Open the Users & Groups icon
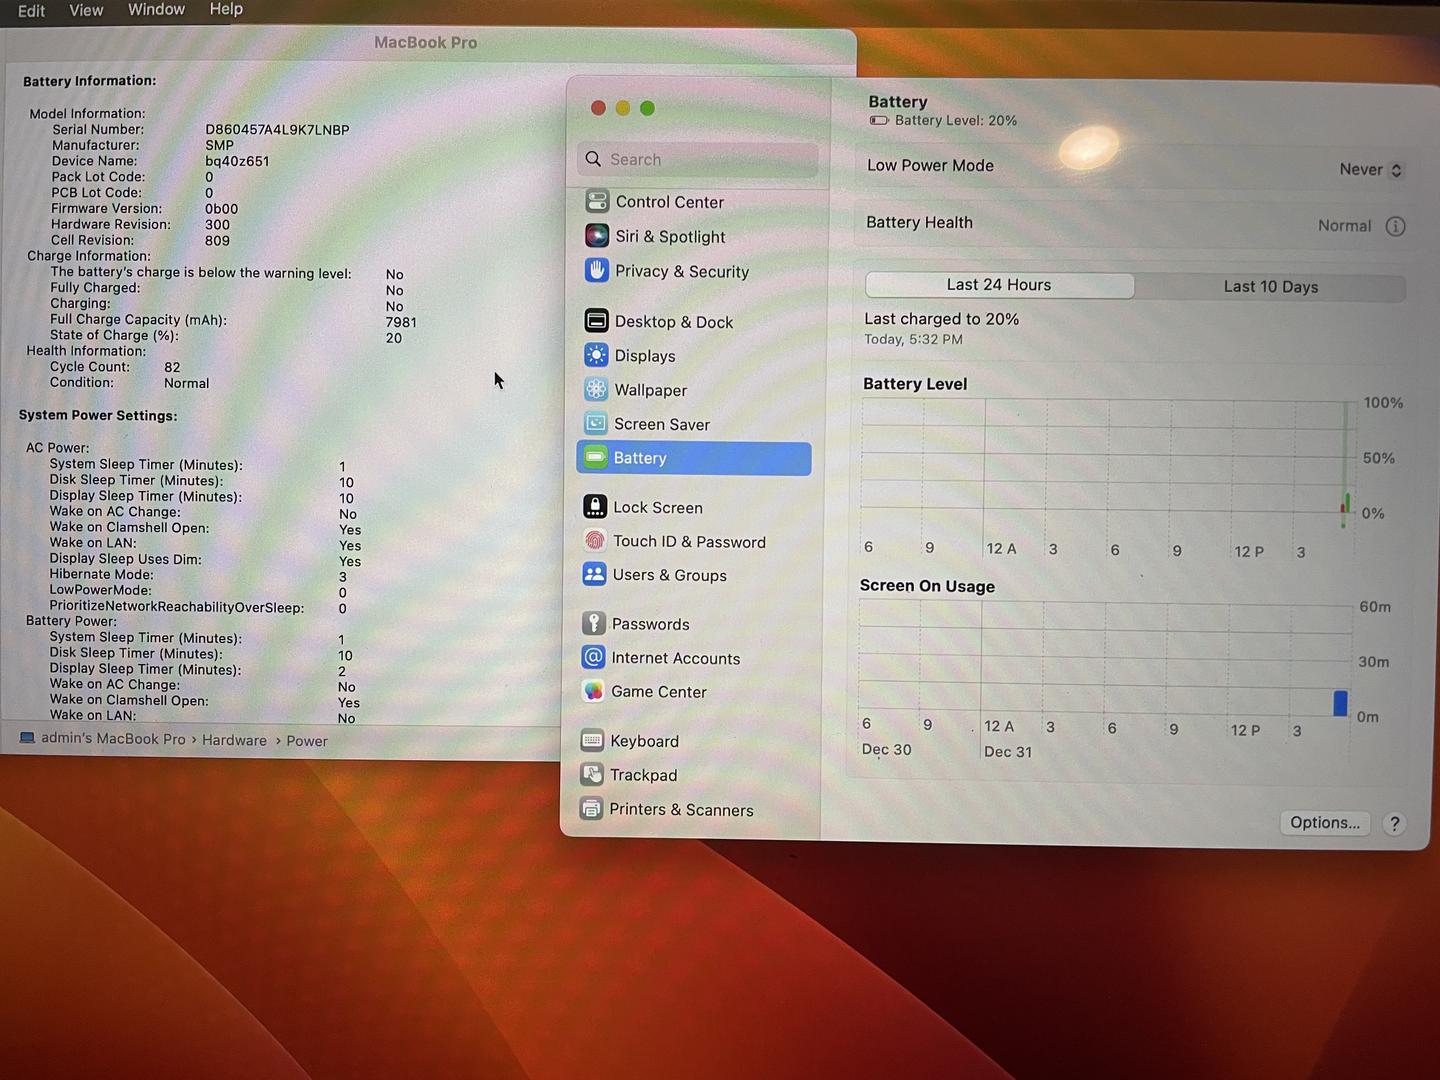1440x1080 pixels. tap(594, 574)
